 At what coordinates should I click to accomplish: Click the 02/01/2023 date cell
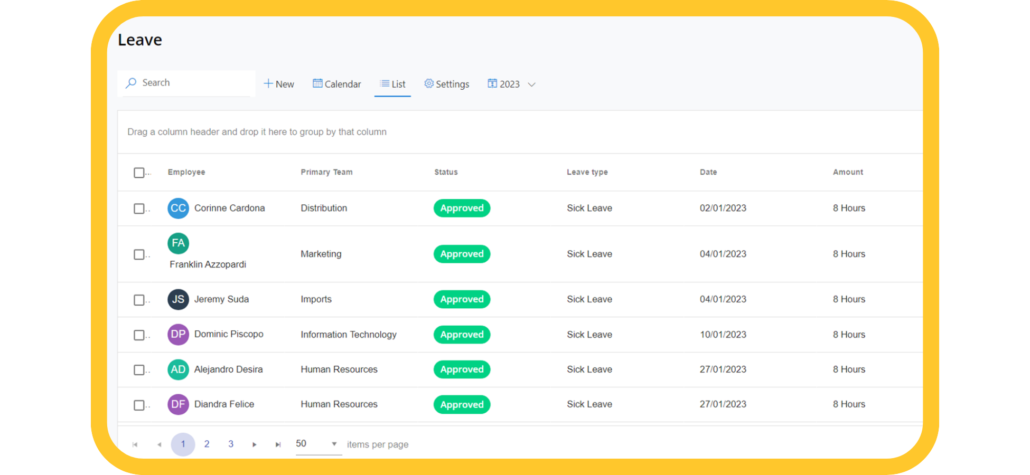click(x=723, y=208)
